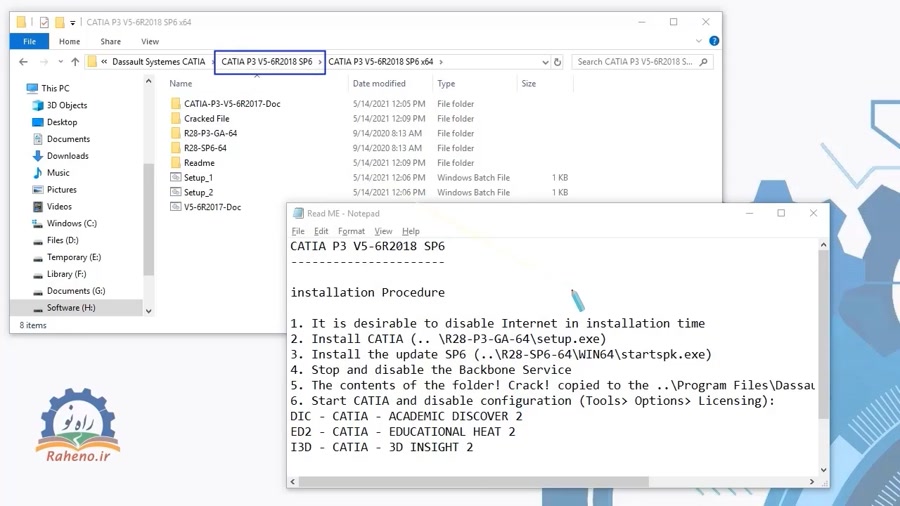Expand the Customize Quick Access Toolbar arrow
Image resolution: width=900 pixels, height=506 pixels.
tap(73, 22)
